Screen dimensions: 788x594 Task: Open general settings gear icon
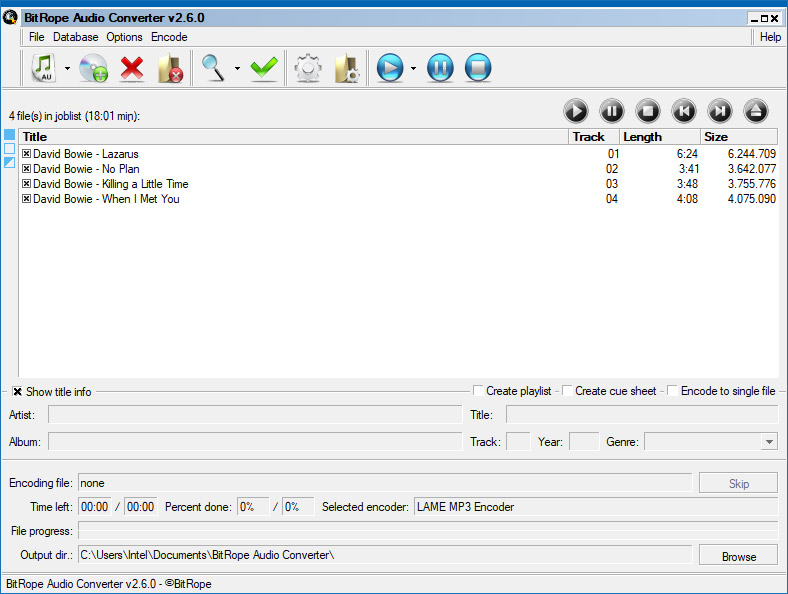click(x=307, y=68)
